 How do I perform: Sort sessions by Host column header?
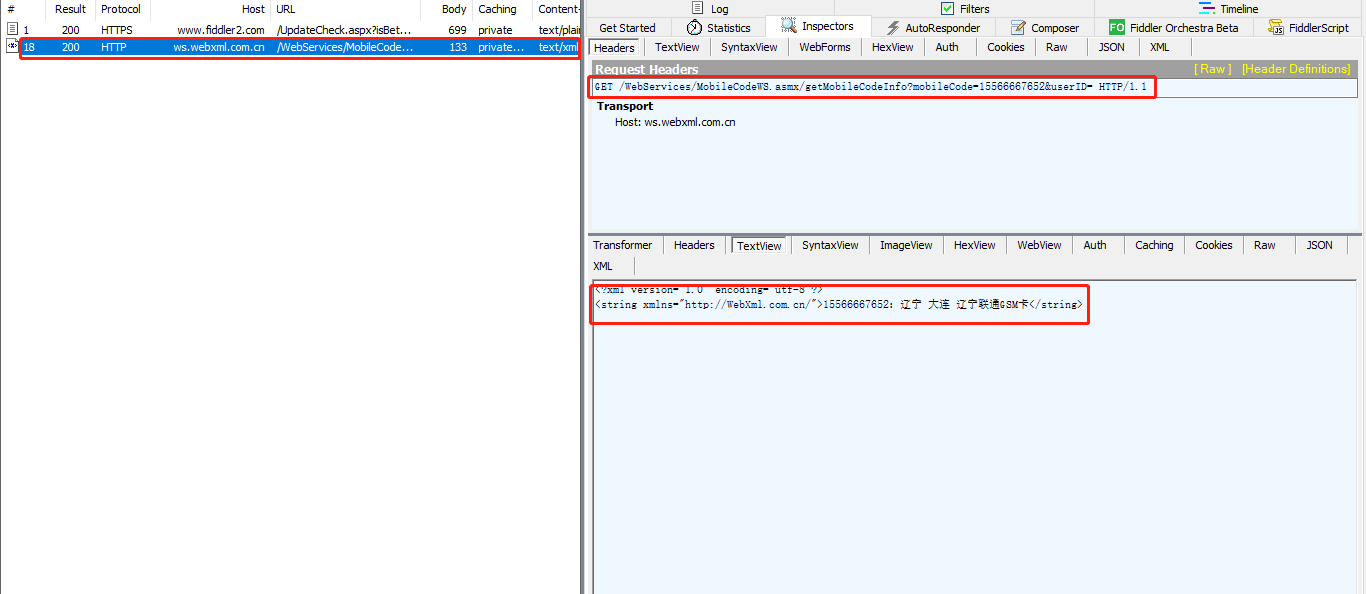click(x=210, y=9)
